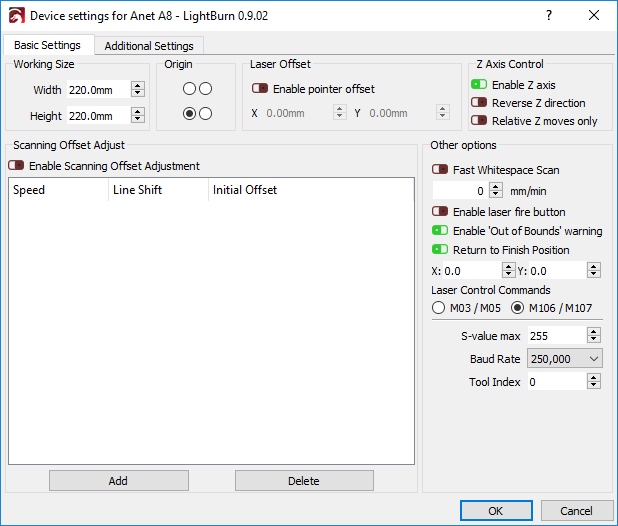618x526 pixels.
Task: Open the Baud Rate dropdown
Action: click(x=565, y=359)
